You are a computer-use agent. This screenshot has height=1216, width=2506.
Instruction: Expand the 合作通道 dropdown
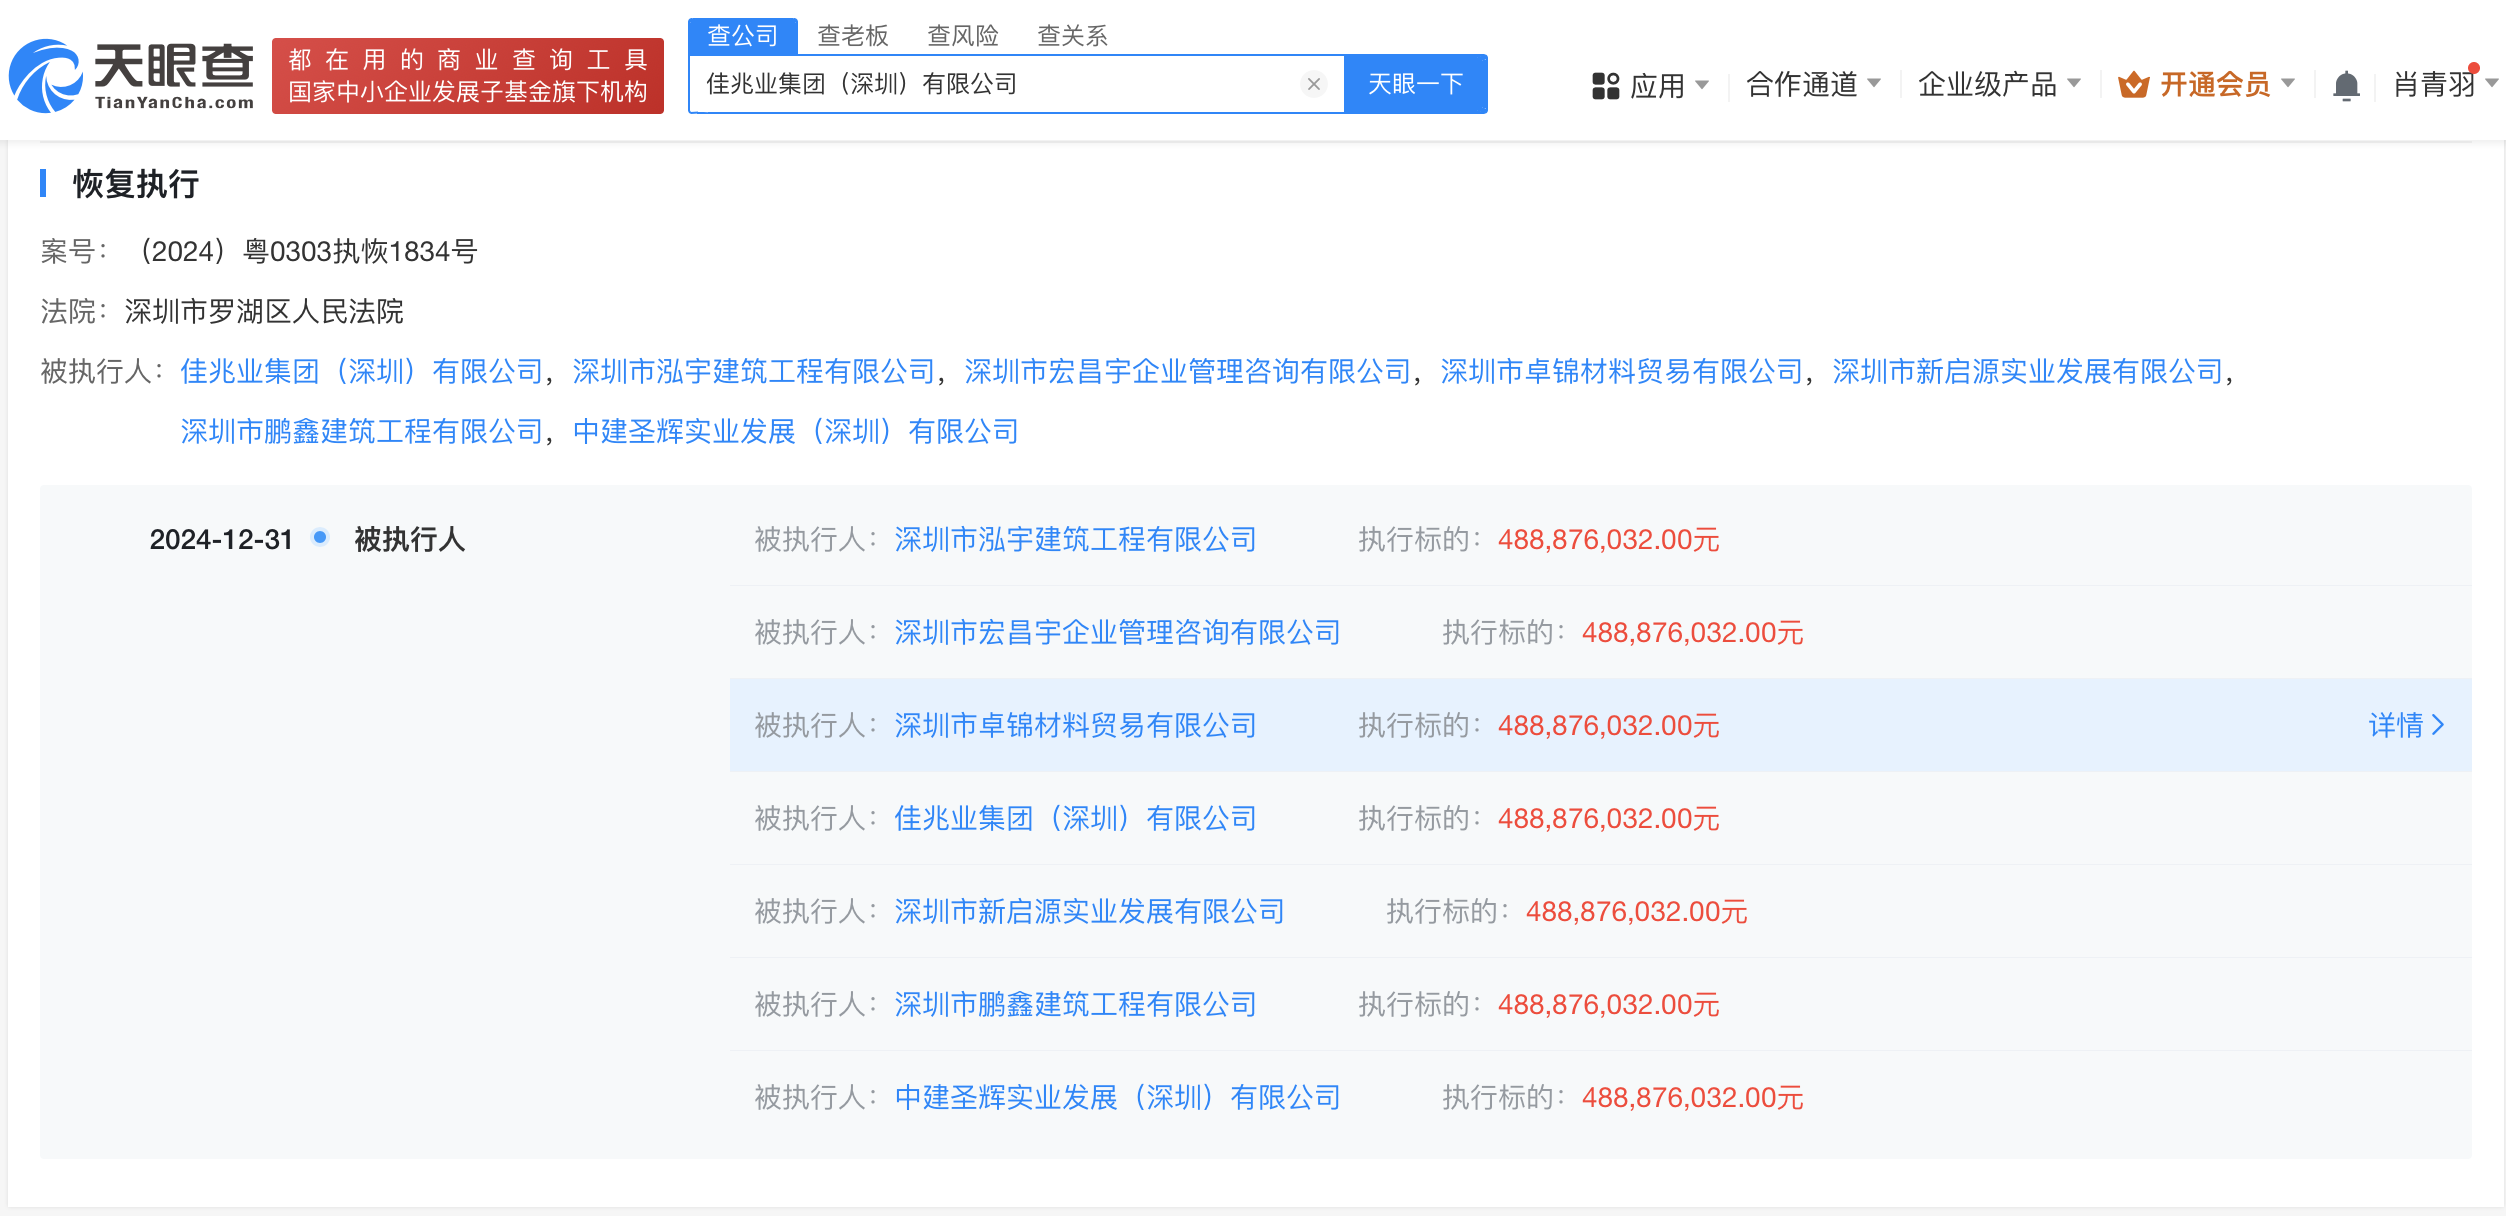click(1813, 85)
